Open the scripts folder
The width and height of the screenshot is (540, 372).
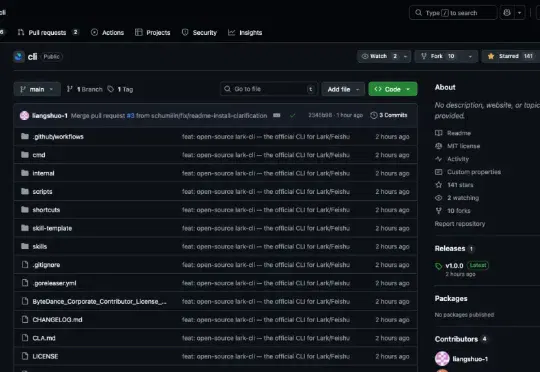tap(42, 191)
